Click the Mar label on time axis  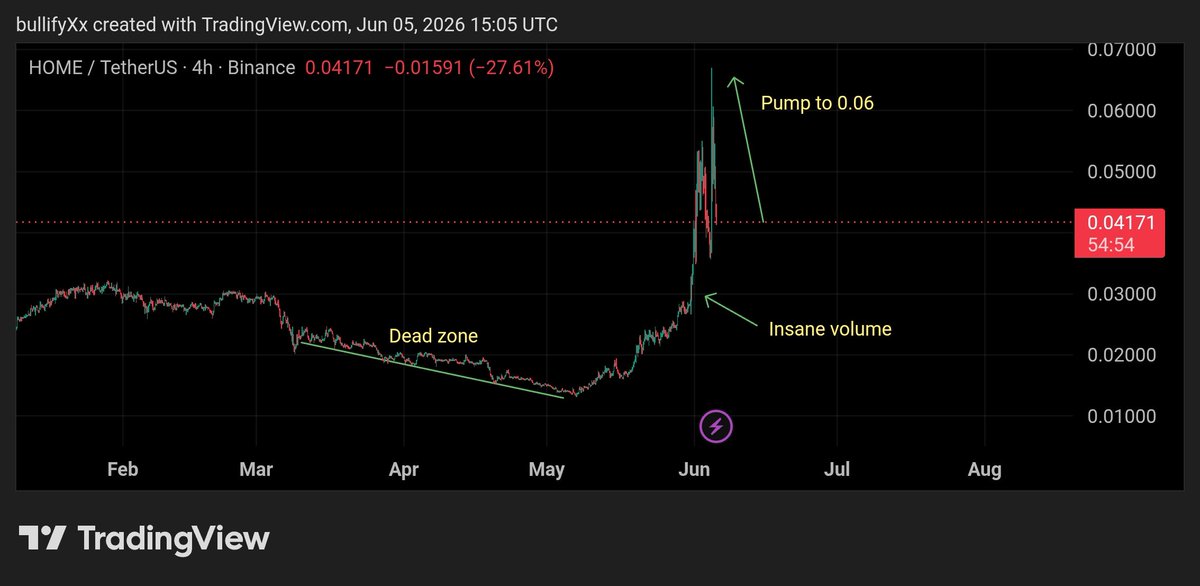pyautogui.click(x=257, y=469)
